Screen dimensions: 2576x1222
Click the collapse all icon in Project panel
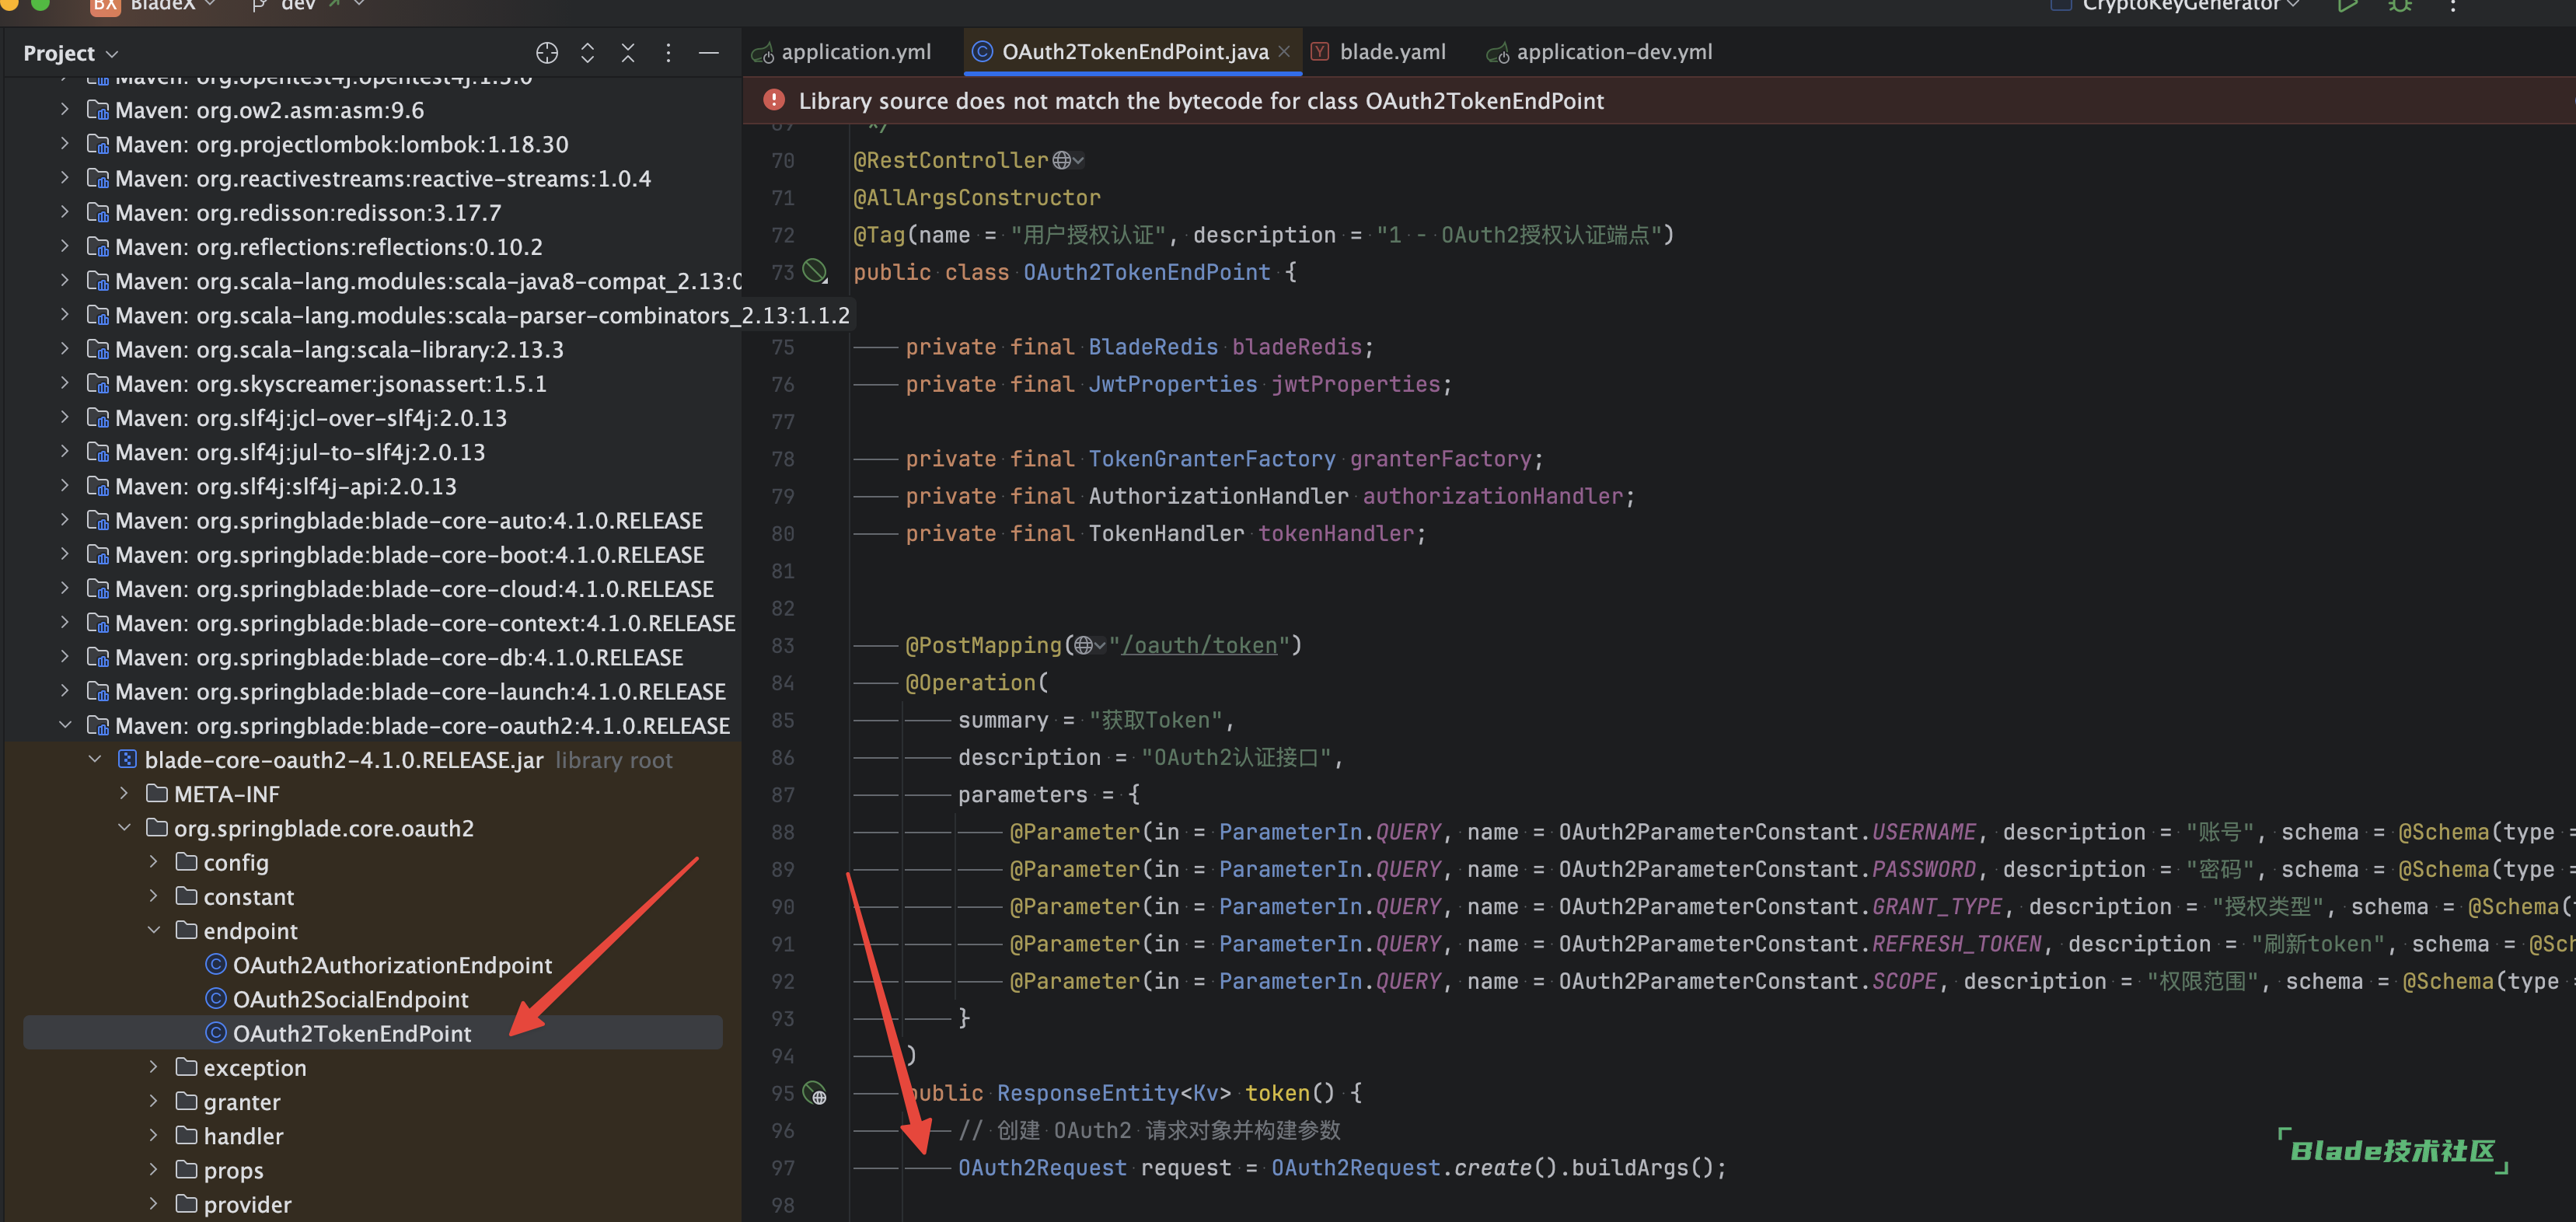628,53
